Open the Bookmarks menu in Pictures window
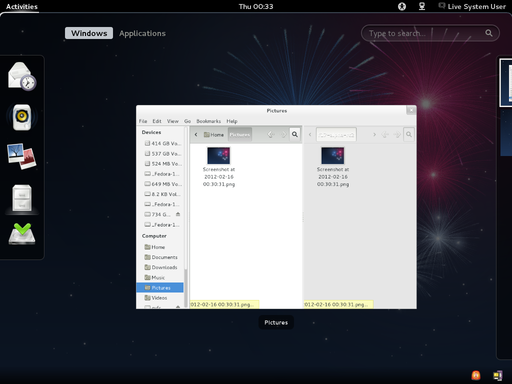This screenshot has width=512, height=384. click(209, 121)
